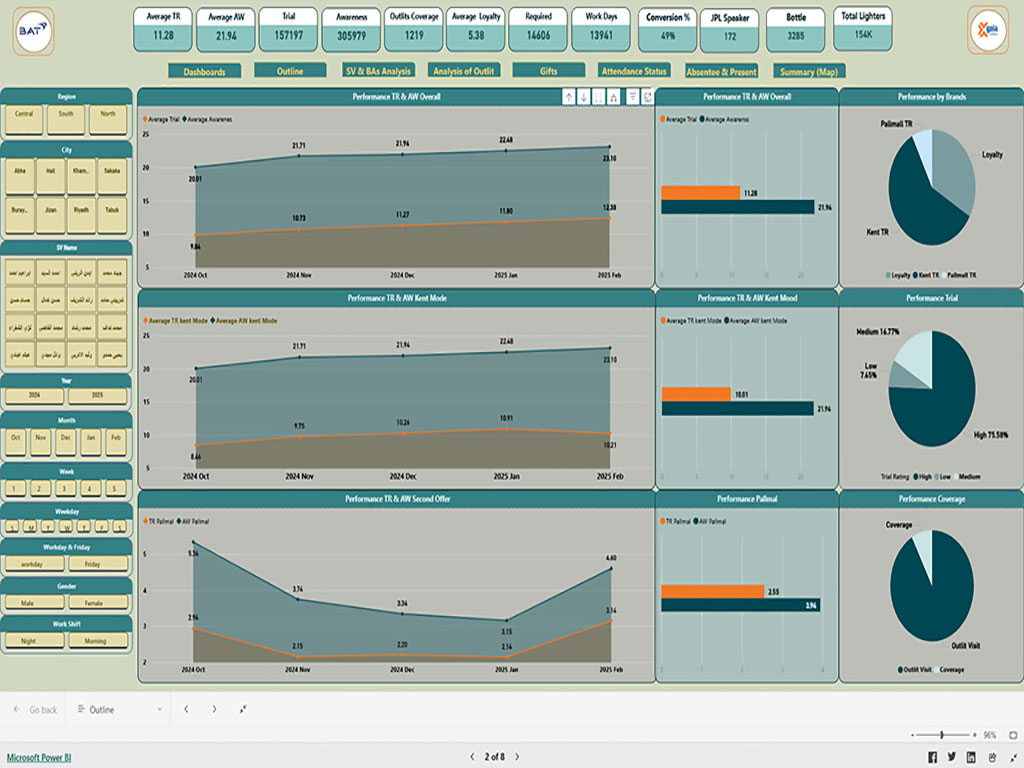Click the zoom slider handle
Viewport: 1024px width, 768px height.
click(x=942, y=735)
